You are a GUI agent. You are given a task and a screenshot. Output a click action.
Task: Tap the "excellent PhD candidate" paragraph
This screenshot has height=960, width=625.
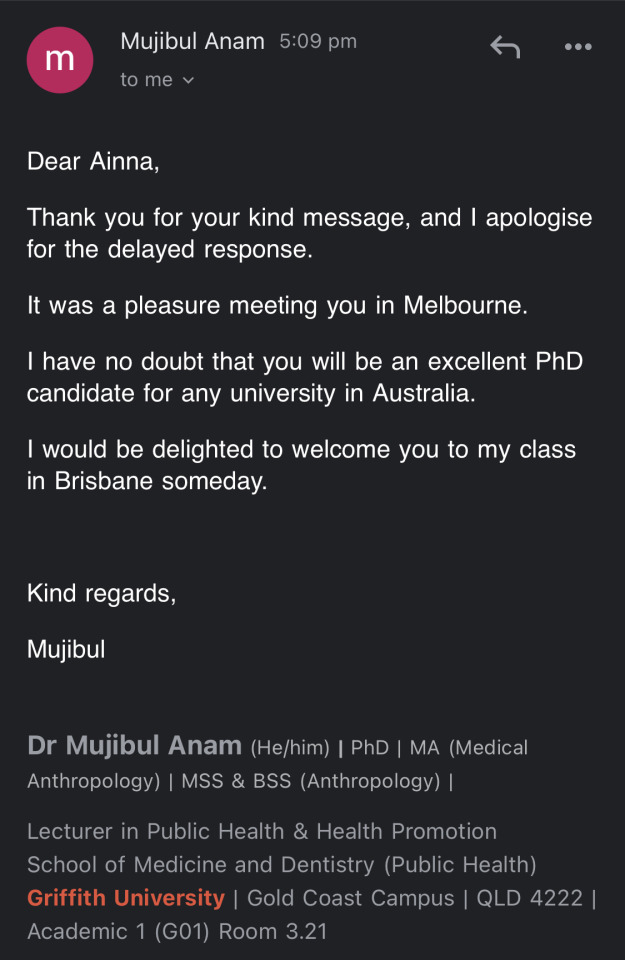point(304,377)
